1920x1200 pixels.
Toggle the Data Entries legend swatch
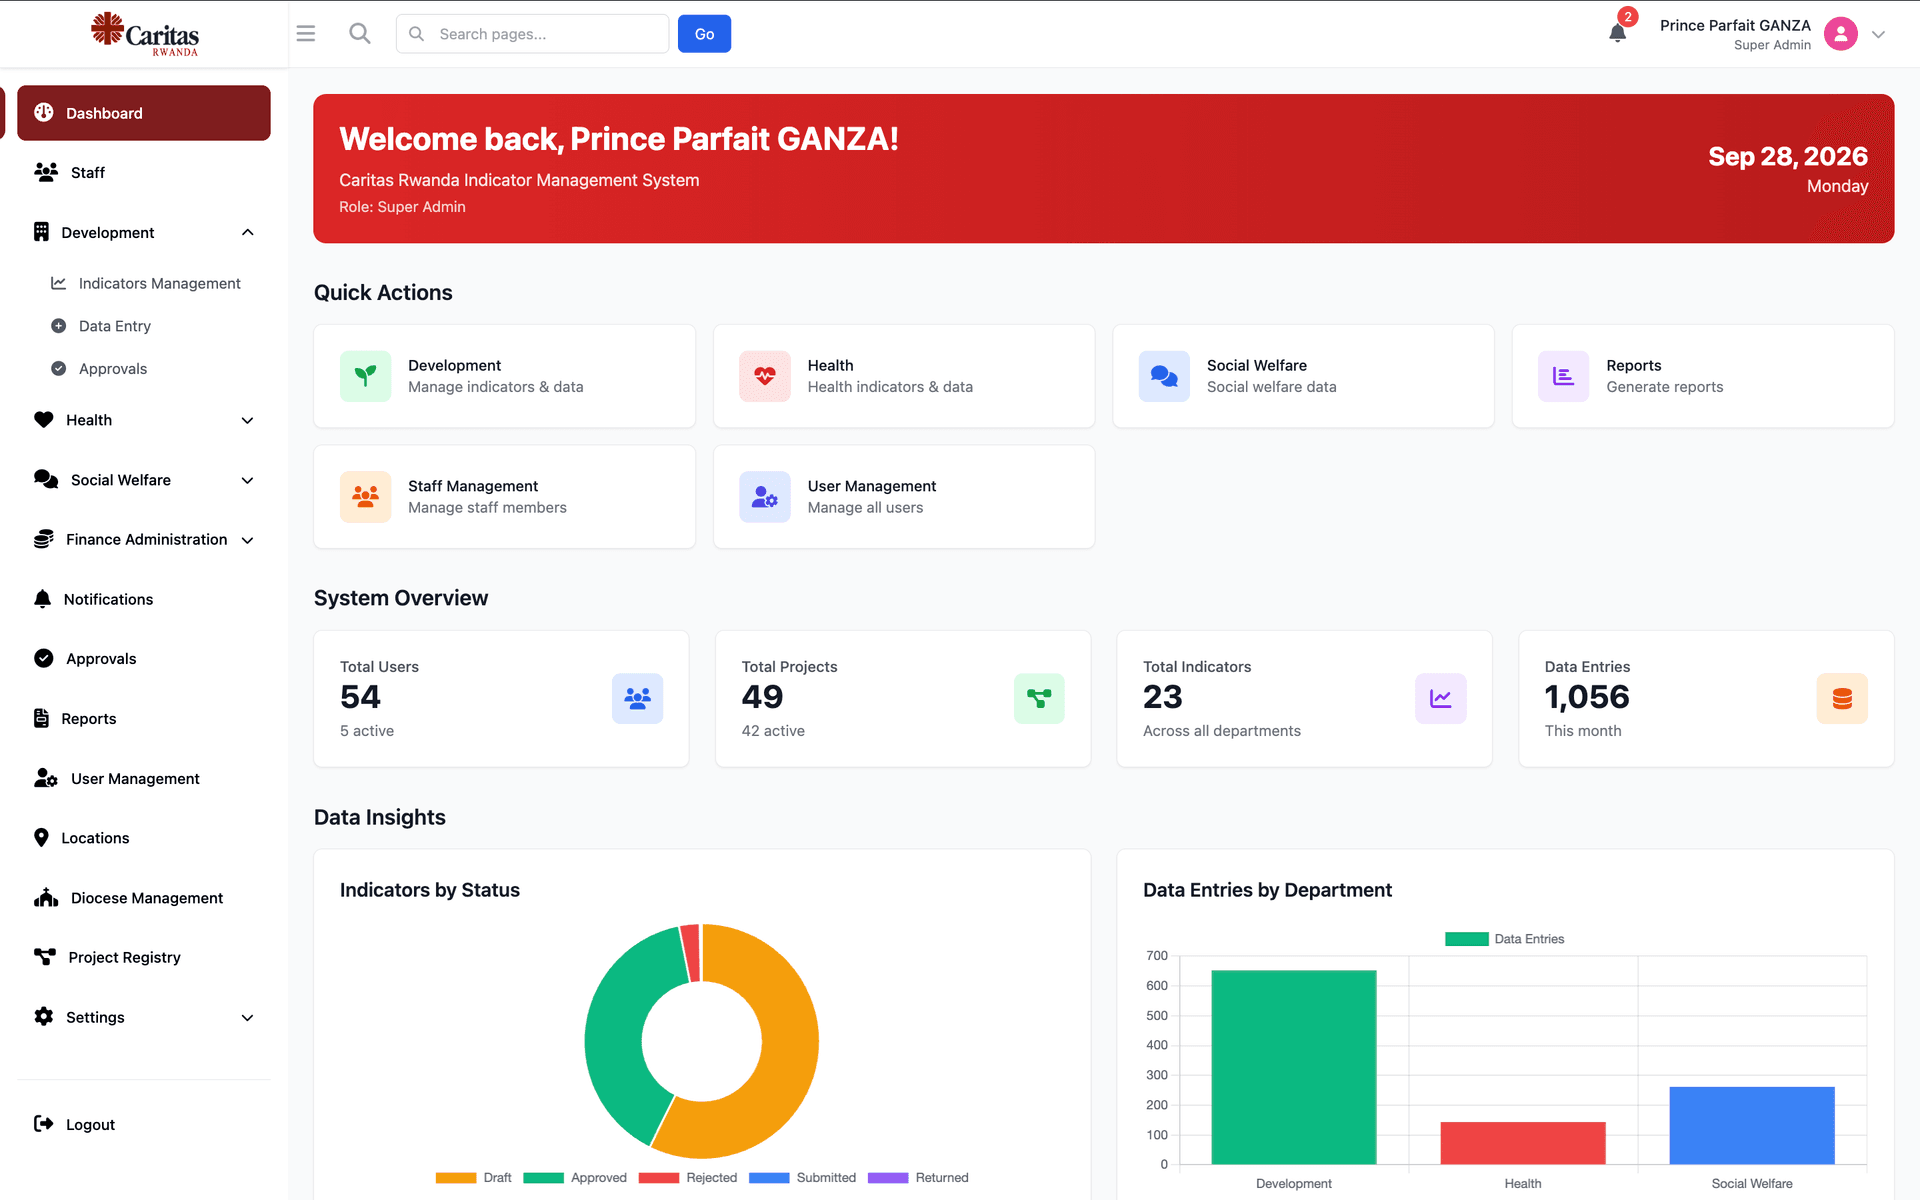(1467, 939)
